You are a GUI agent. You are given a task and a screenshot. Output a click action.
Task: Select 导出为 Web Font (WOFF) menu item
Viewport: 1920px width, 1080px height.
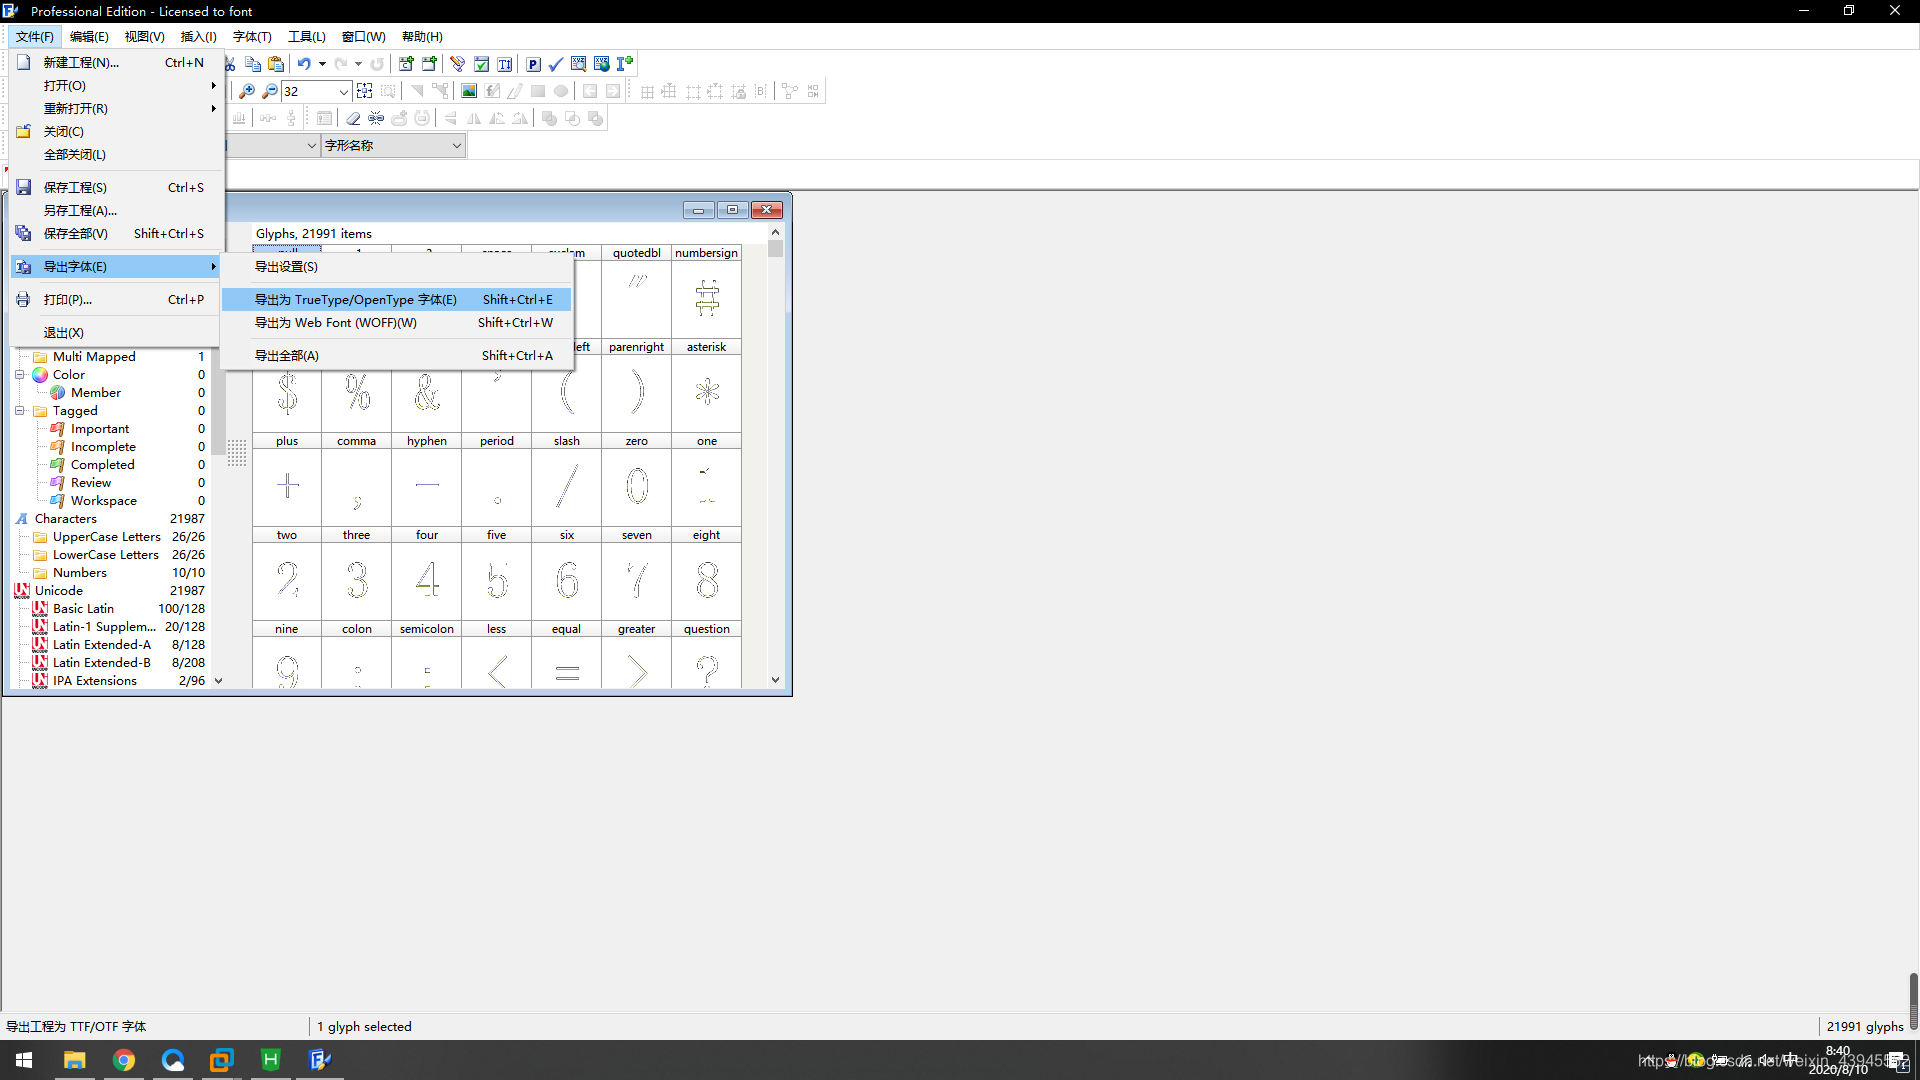(336, 323)
